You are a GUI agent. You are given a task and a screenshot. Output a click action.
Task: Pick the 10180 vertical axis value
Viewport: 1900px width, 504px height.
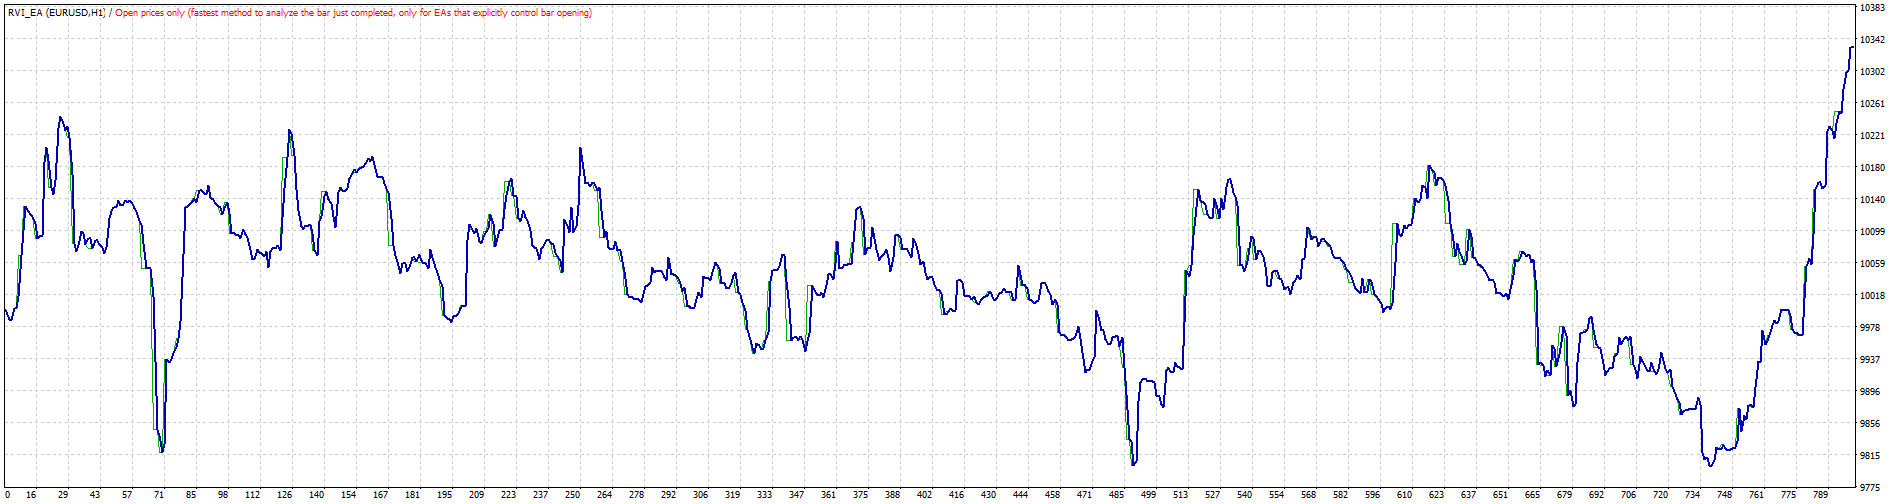[1872, 168]
